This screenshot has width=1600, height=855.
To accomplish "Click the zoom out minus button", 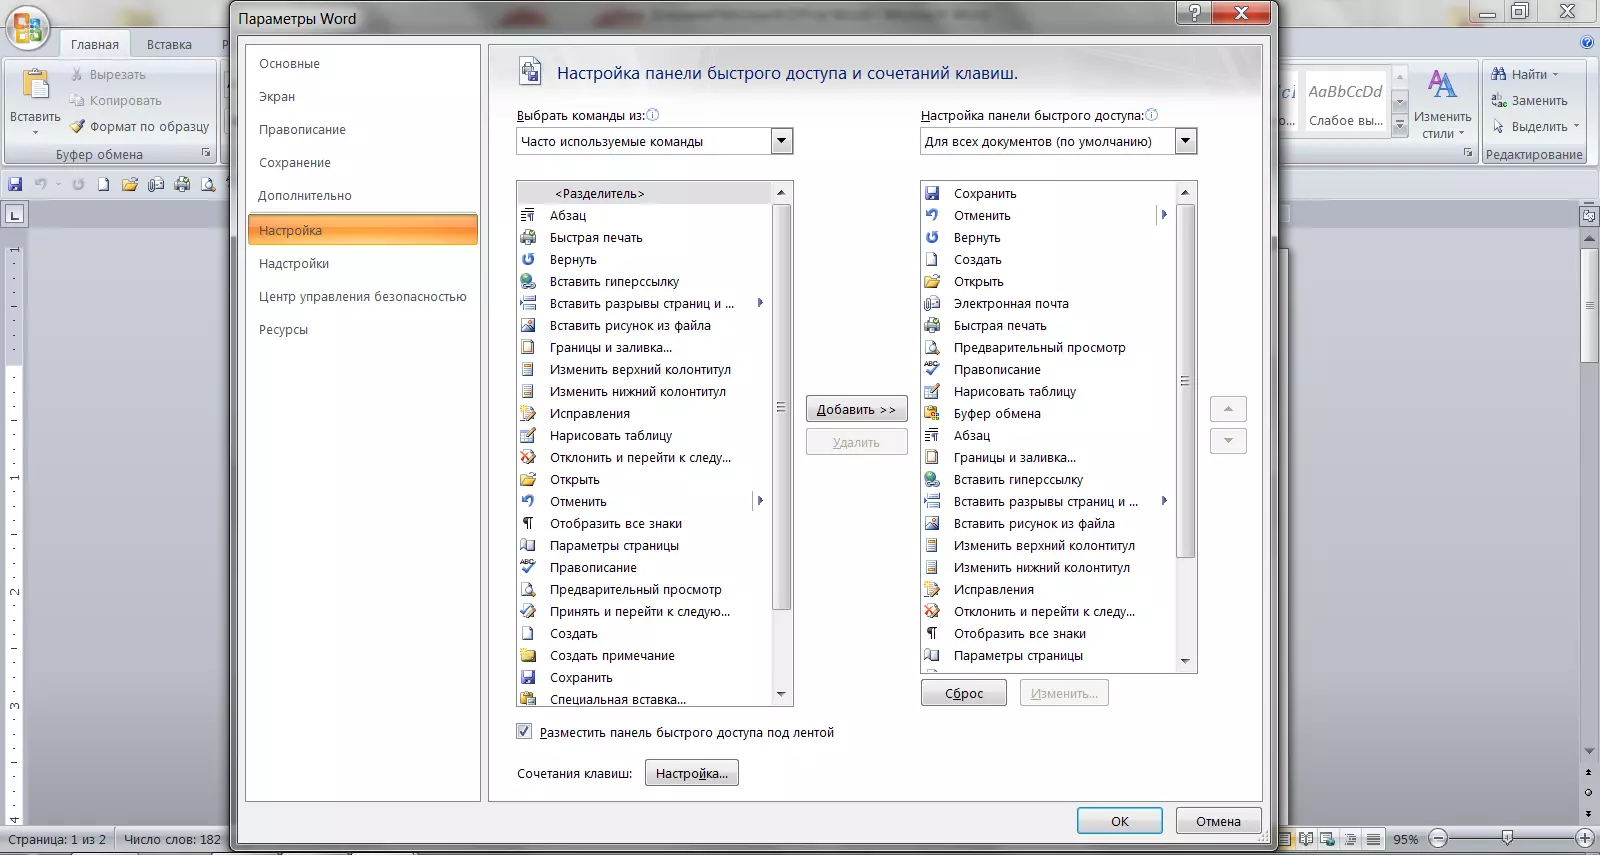I will tap(1438, 839).
